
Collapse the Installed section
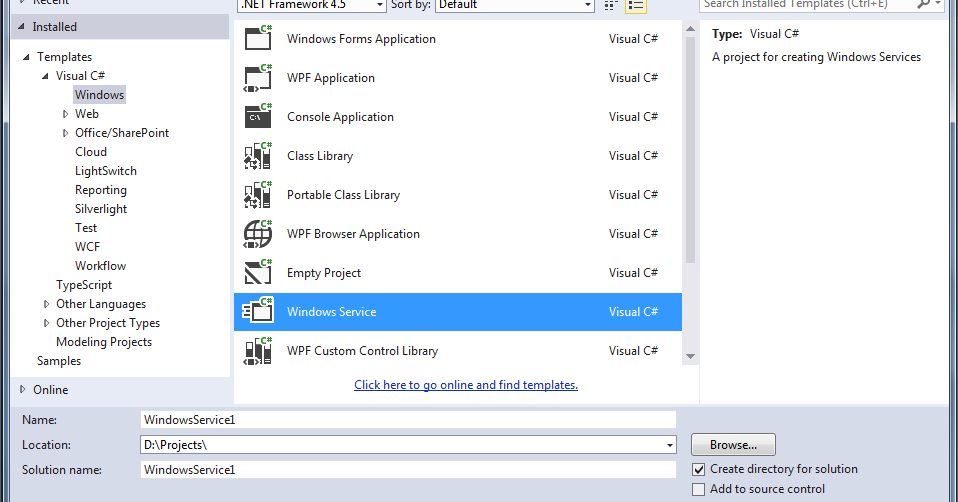22,26
